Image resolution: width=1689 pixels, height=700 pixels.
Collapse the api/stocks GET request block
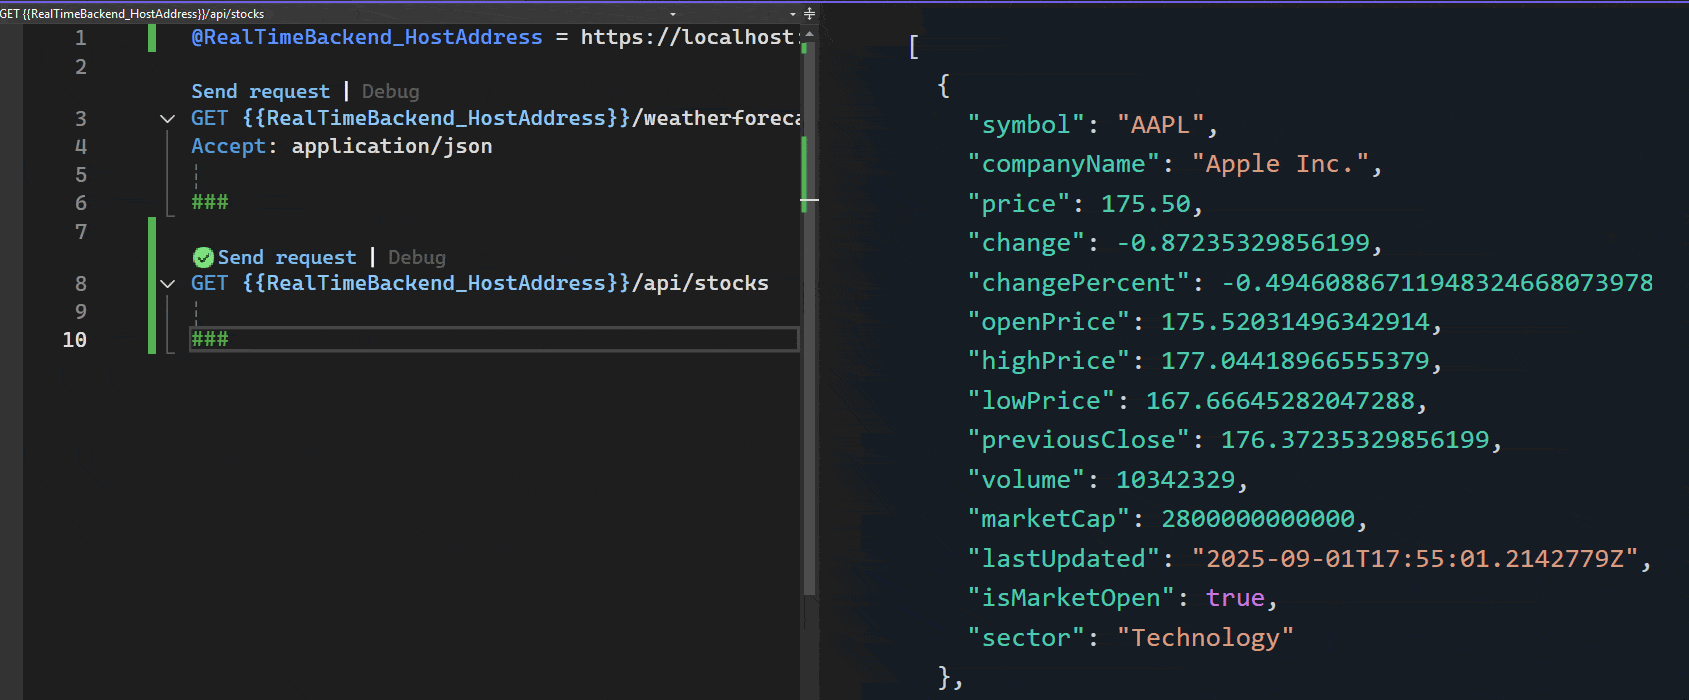point(167,284)
